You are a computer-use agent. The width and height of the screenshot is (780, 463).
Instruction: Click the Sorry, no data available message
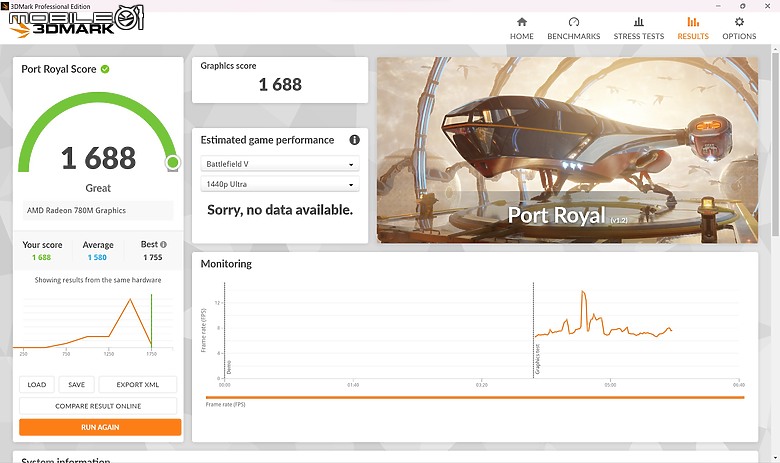pyautogui.click(x=280, y=210)
